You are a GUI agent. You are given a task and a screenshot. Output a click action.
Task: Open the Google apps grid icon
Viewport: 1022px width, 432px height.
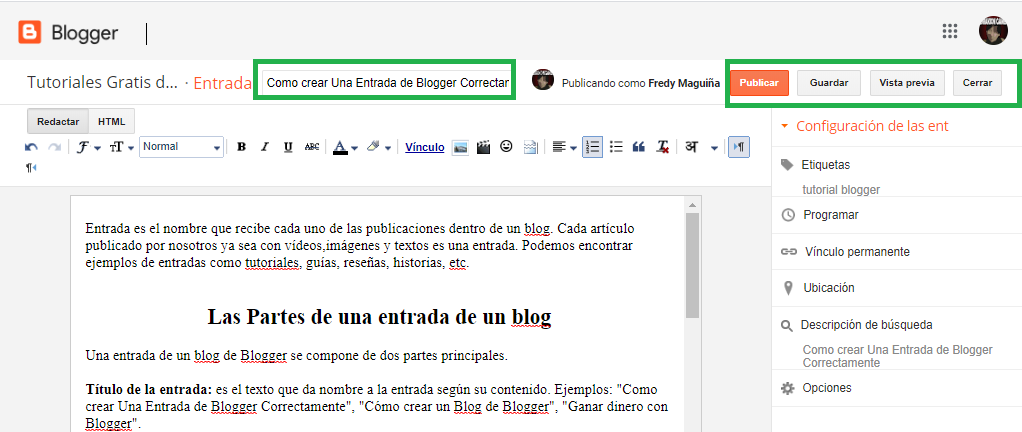point(950,31)
